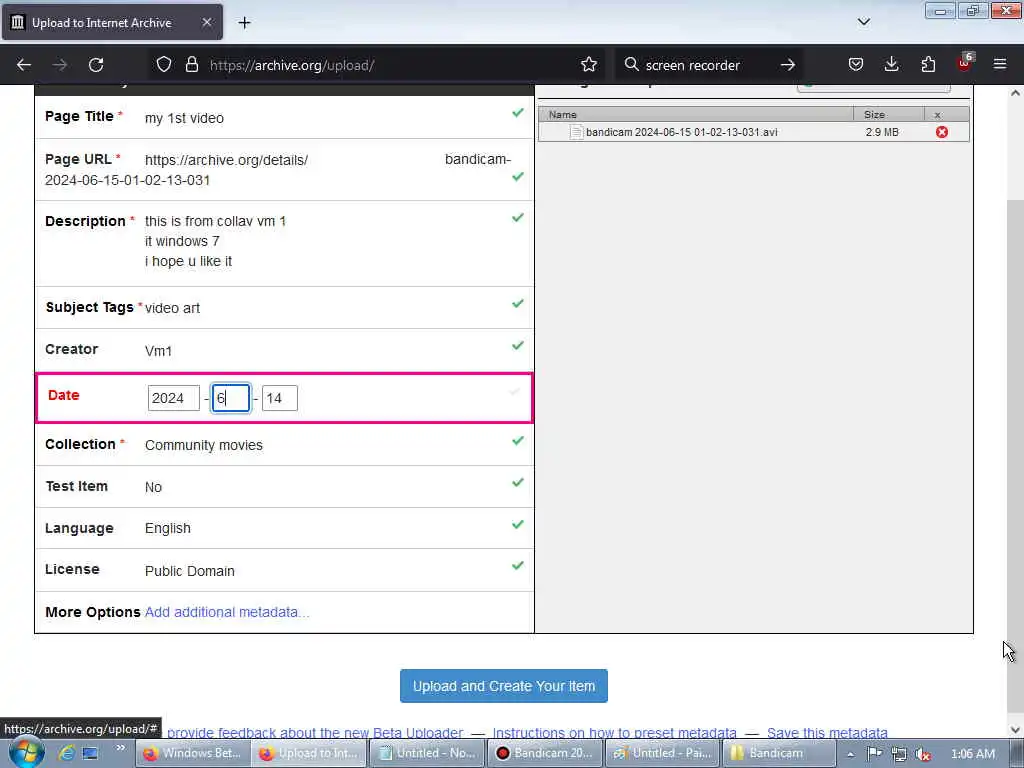Open the Firefox hamburger menu
Image resolution: width=1024 pixels, height=768 pixels.
point(1000,65)
